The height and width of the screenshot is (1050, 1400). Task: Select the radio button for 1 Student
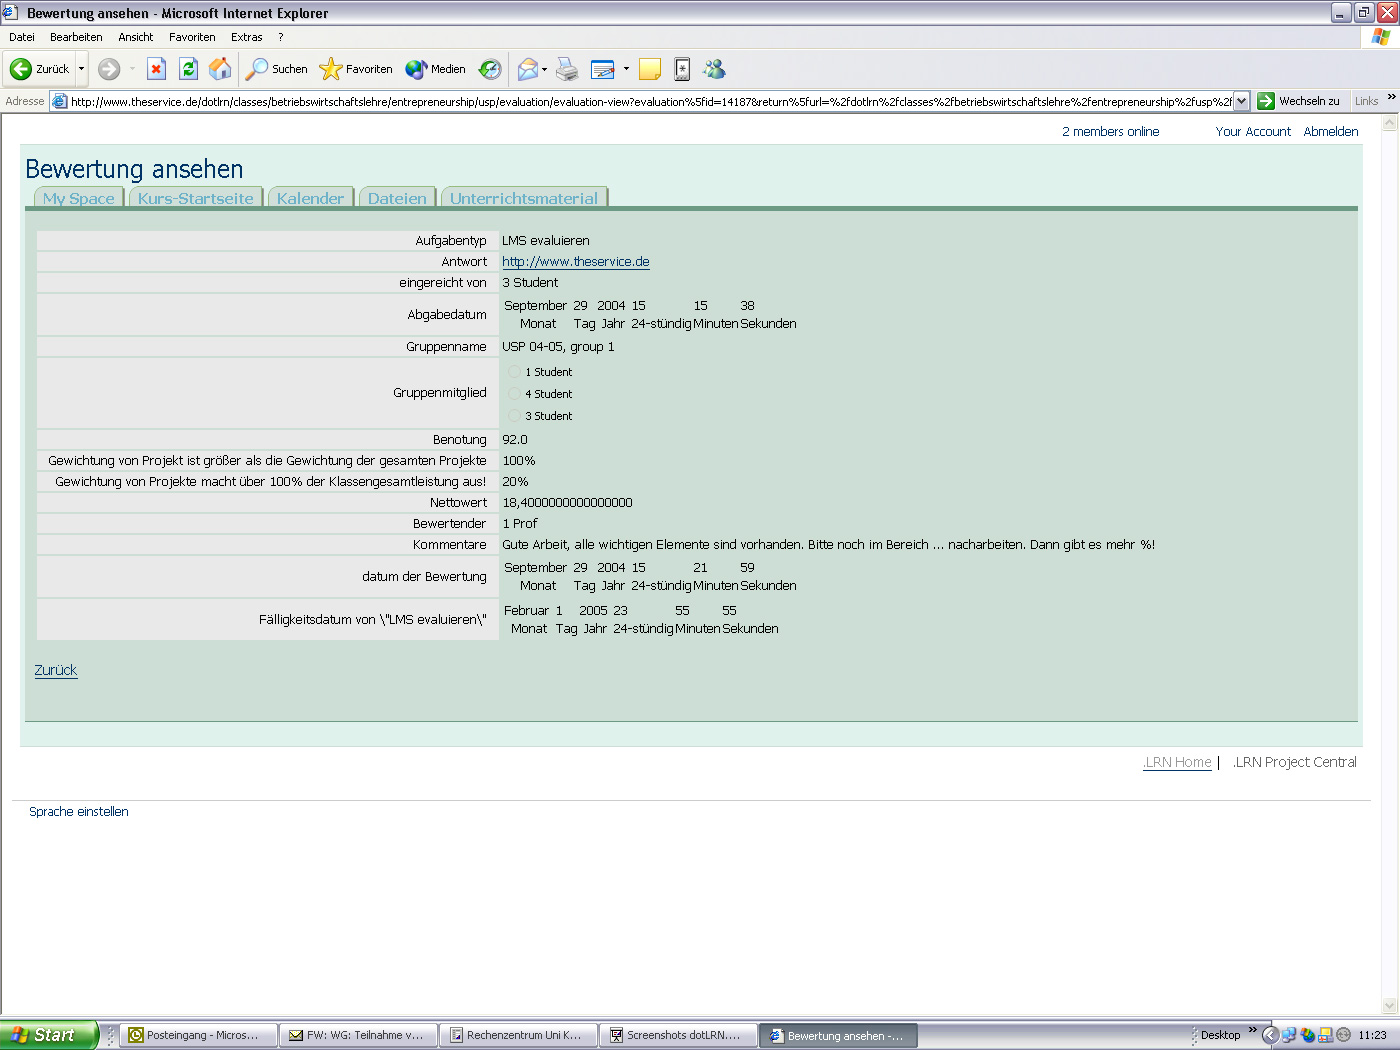coord(513,371)
